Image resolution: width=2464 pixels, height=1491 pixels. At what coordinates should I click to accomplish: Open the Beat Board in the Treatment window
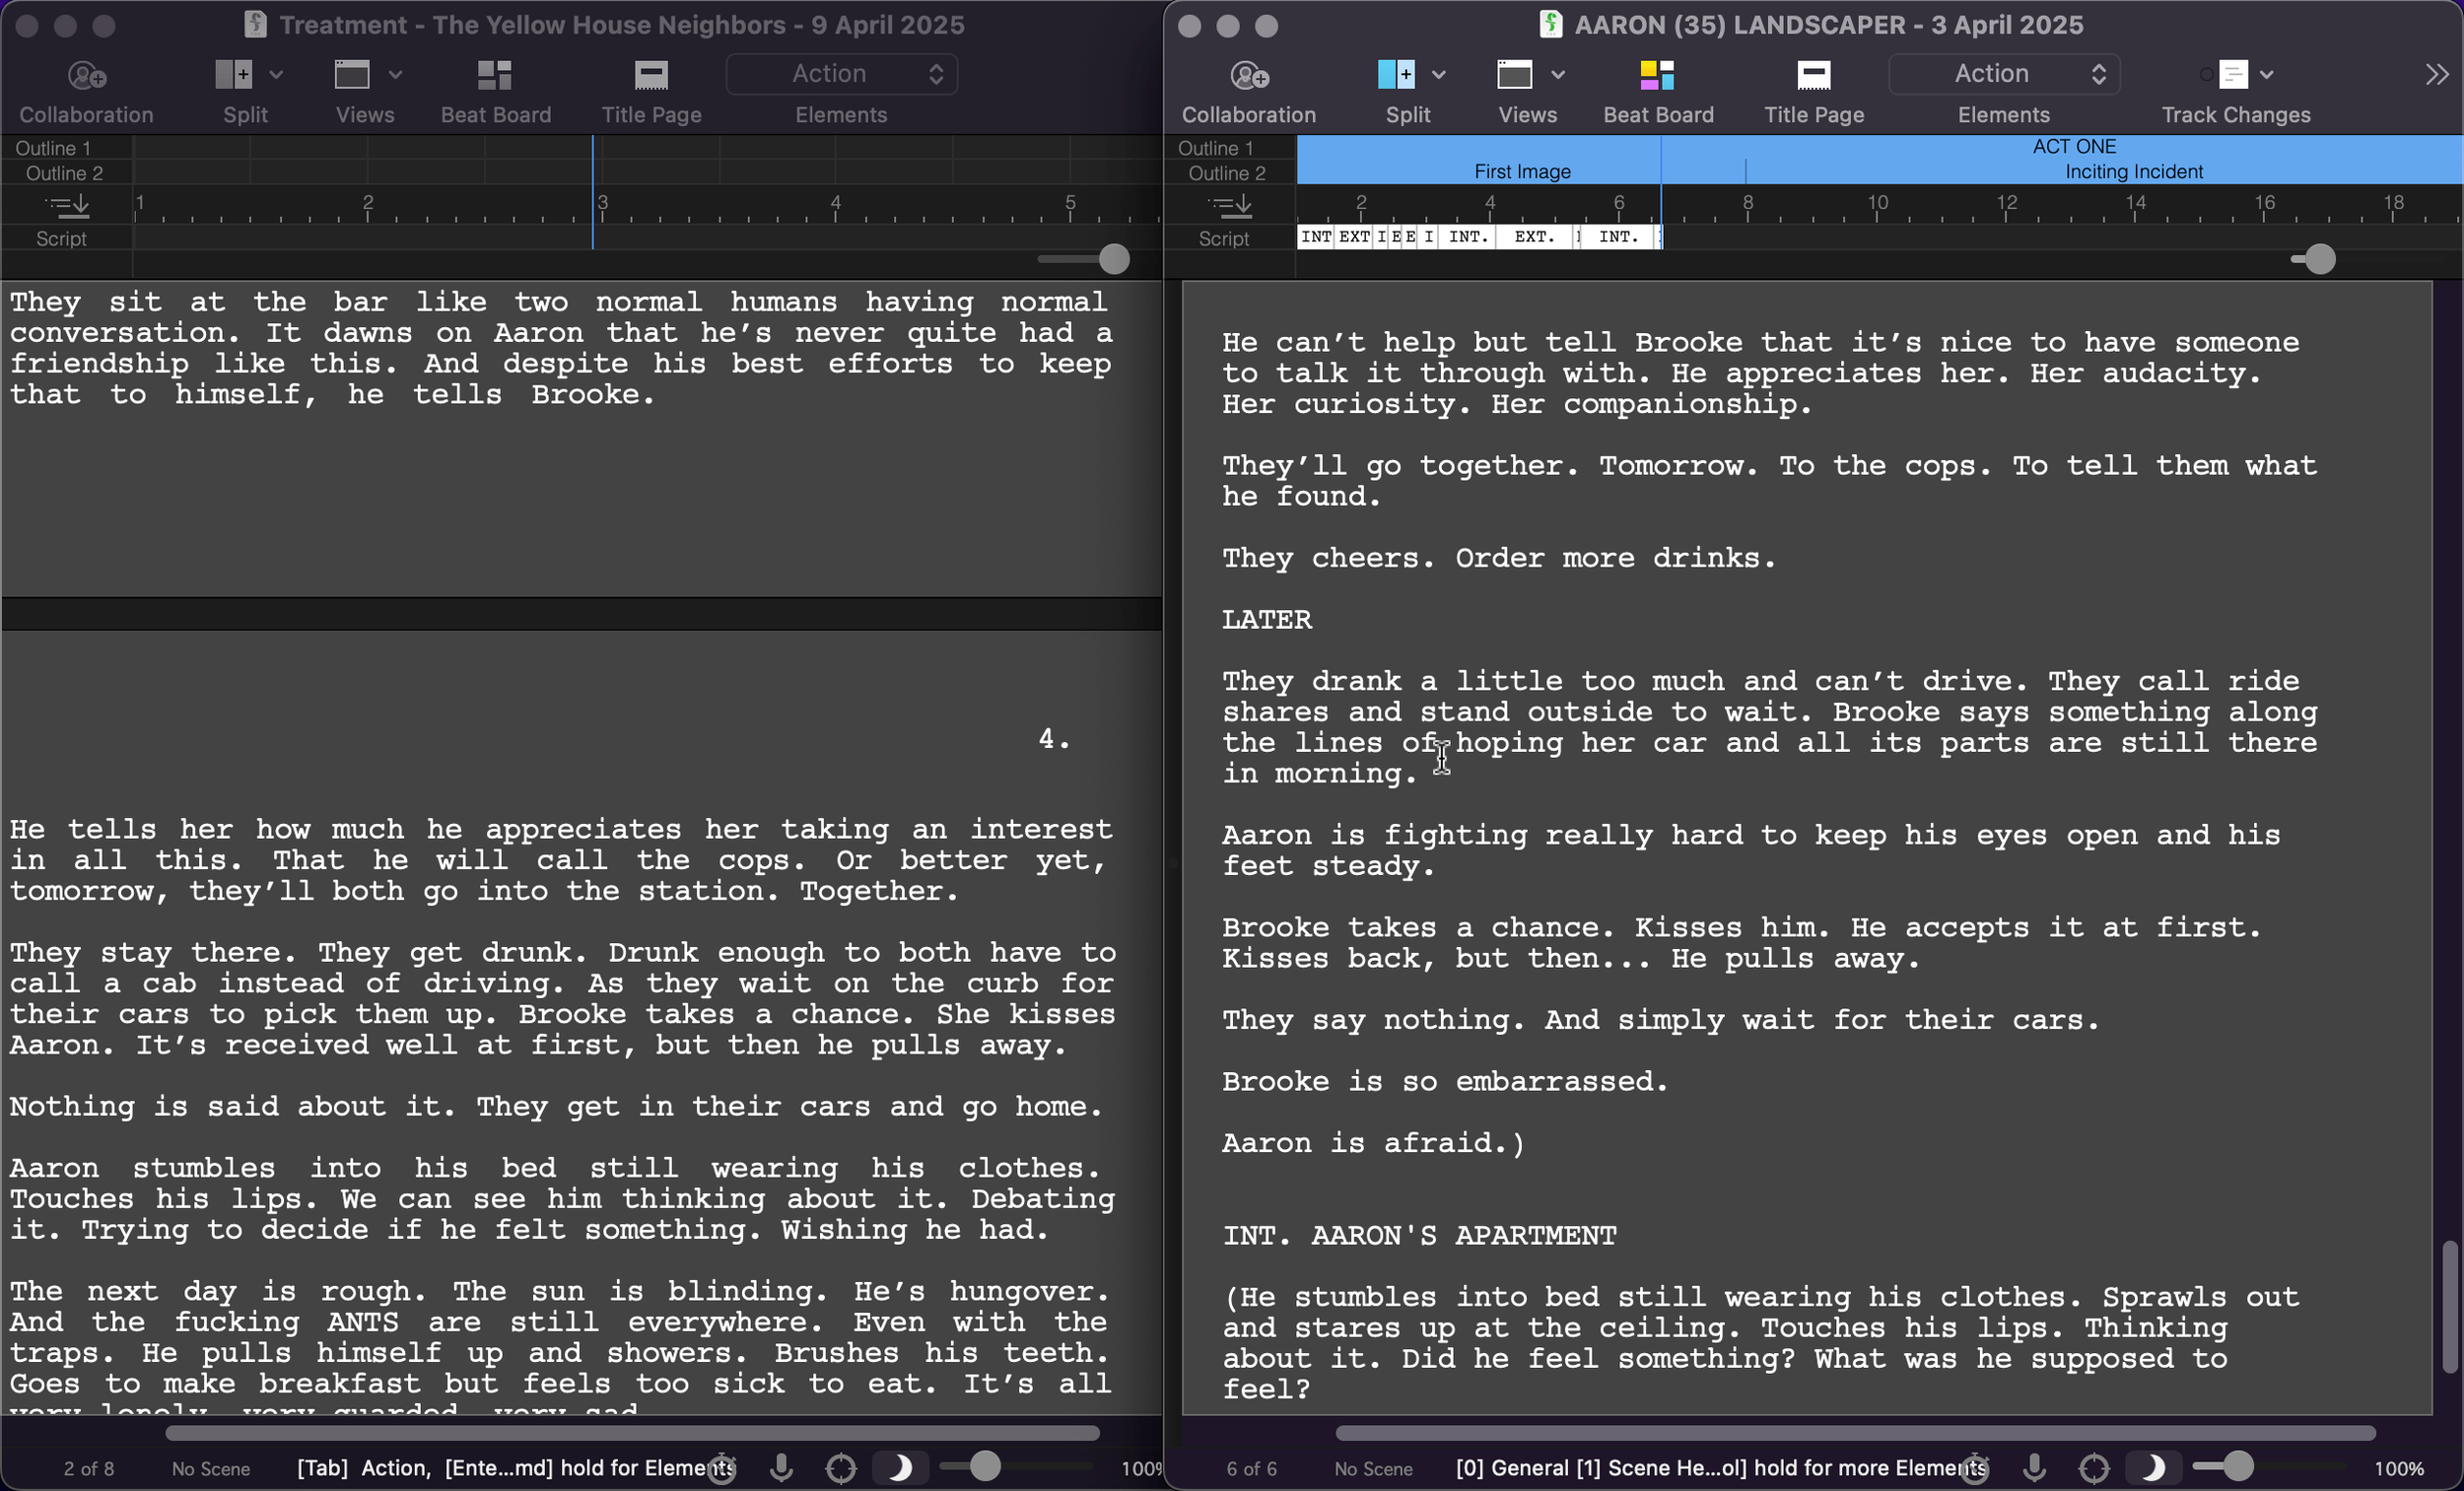click(495, 76)
